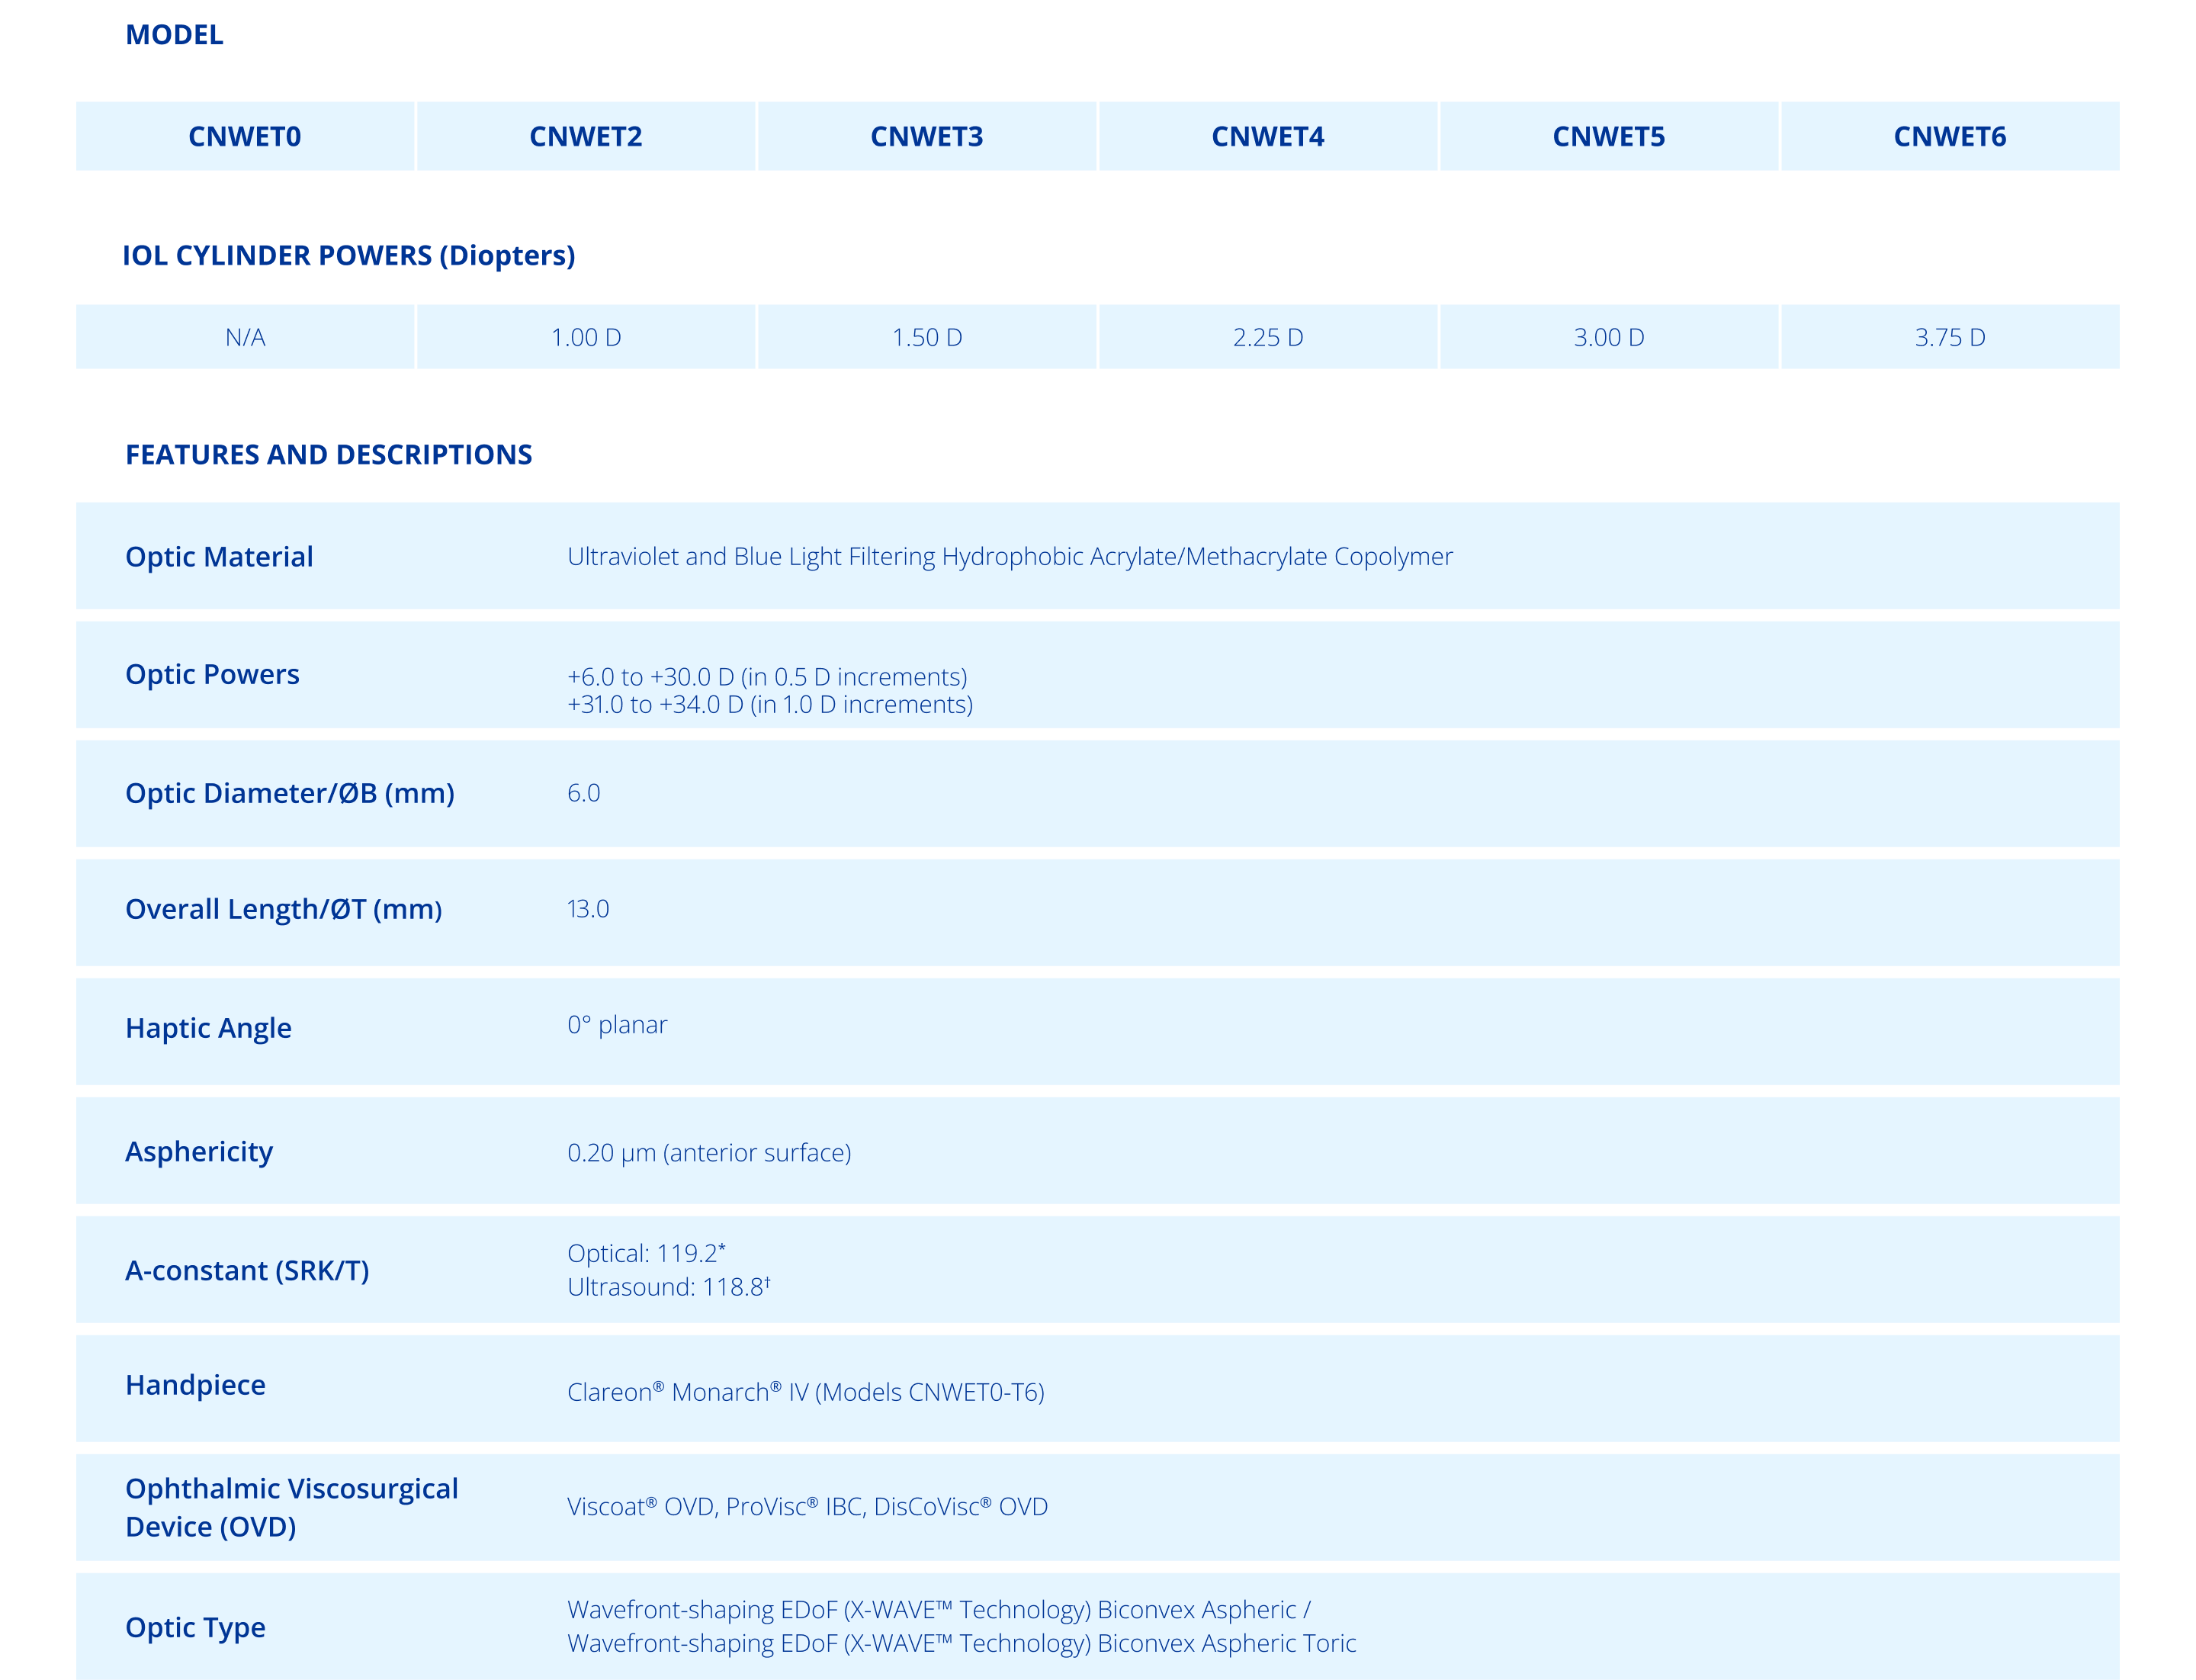Select the CNWET6 model cell
The height and width of the screenshot is (1680, 2196).
(x=1950, y=136)
